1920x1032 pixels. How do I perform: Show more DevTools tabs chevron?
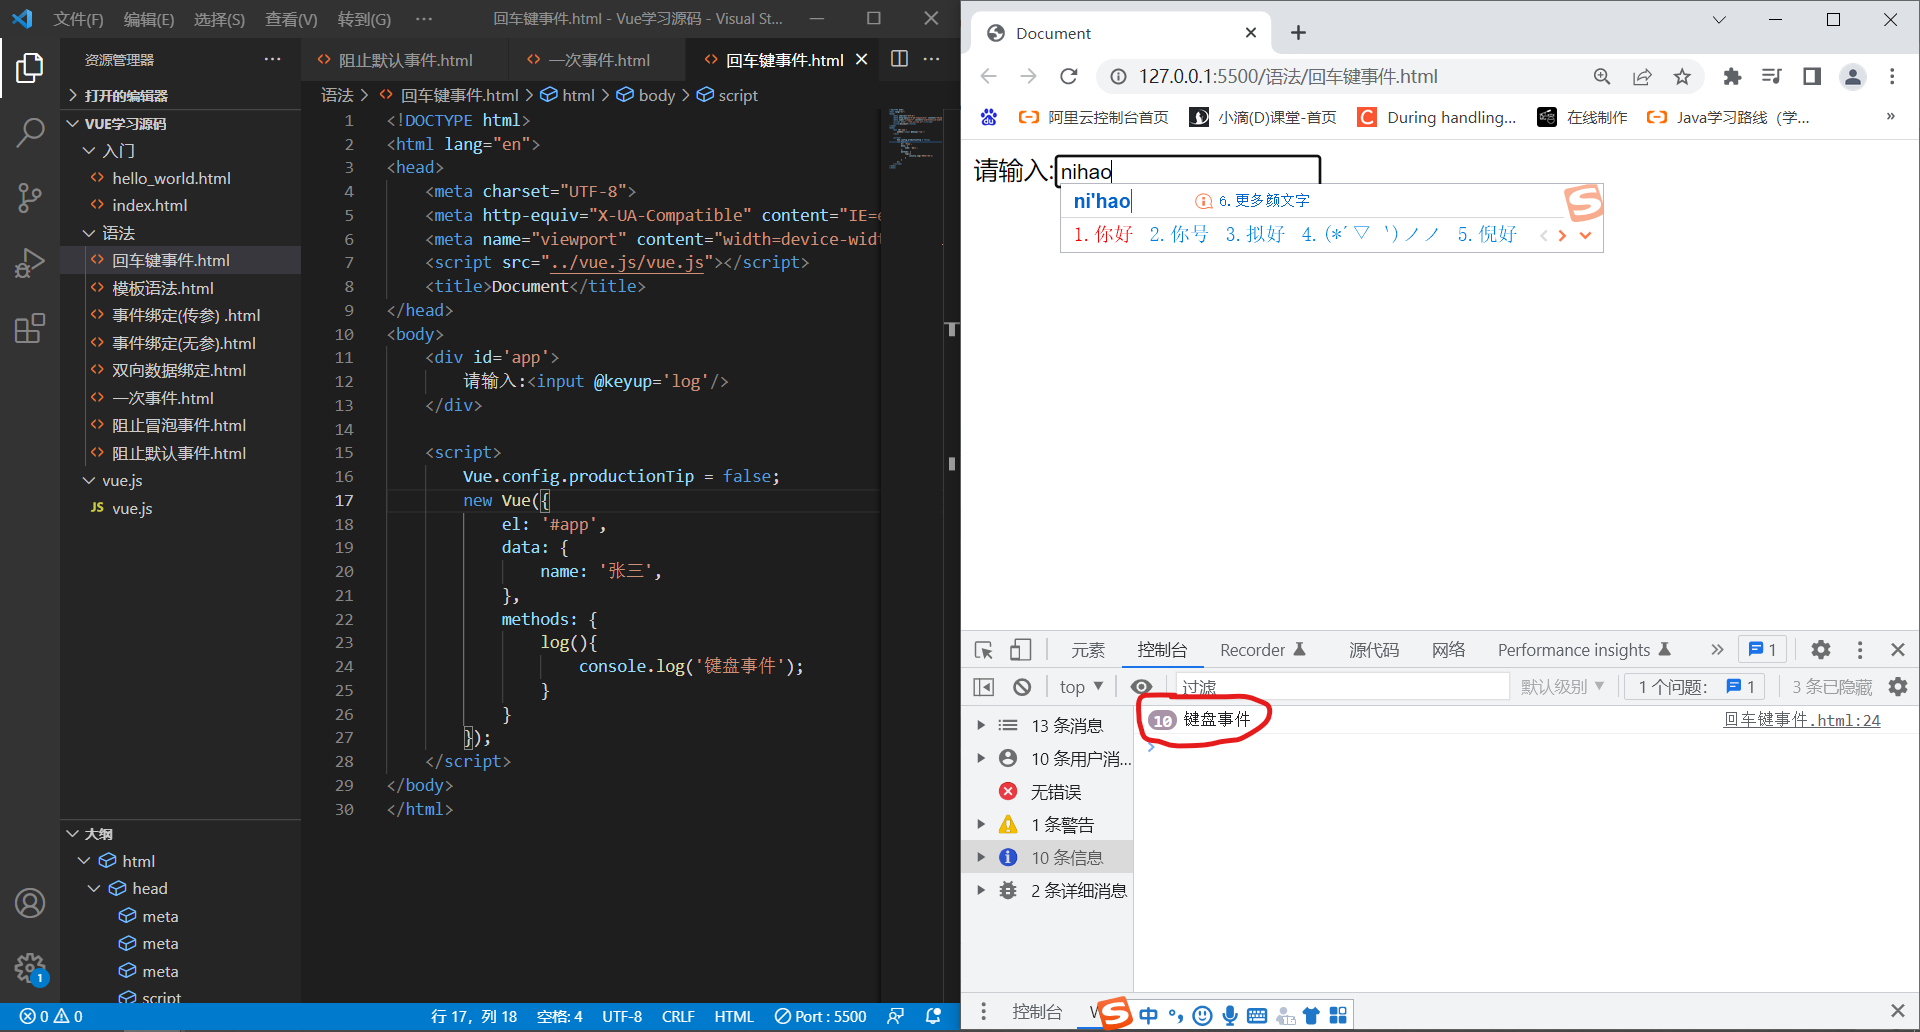point(1717,650)
